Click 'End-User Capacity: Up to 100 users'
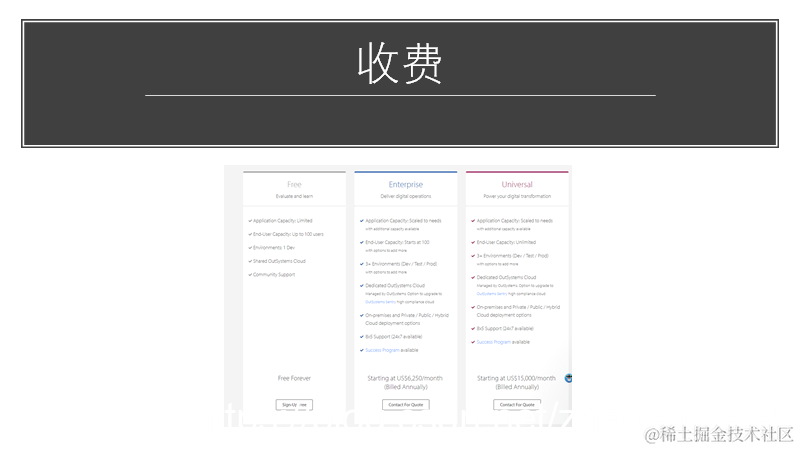The width and height of the screenshot is (800, 450). tap(288, 234)
